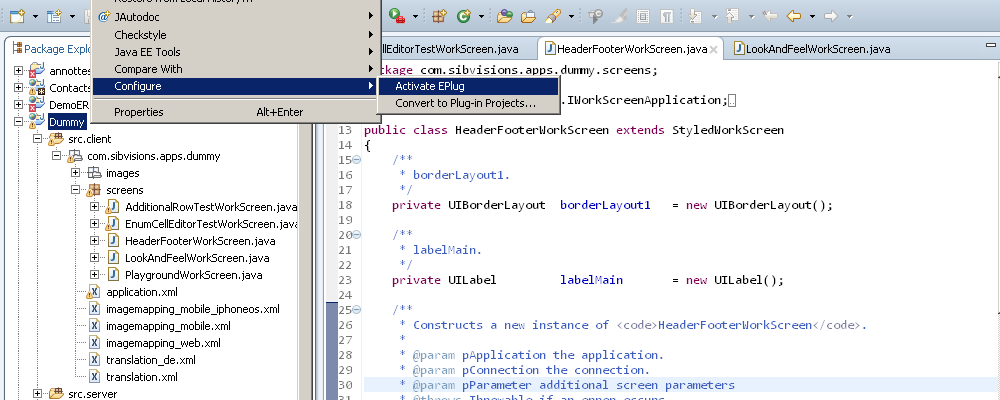Open the New Java Class dropdown arrow
Viewport: 1000px width, 400px height.
(482, 17)
